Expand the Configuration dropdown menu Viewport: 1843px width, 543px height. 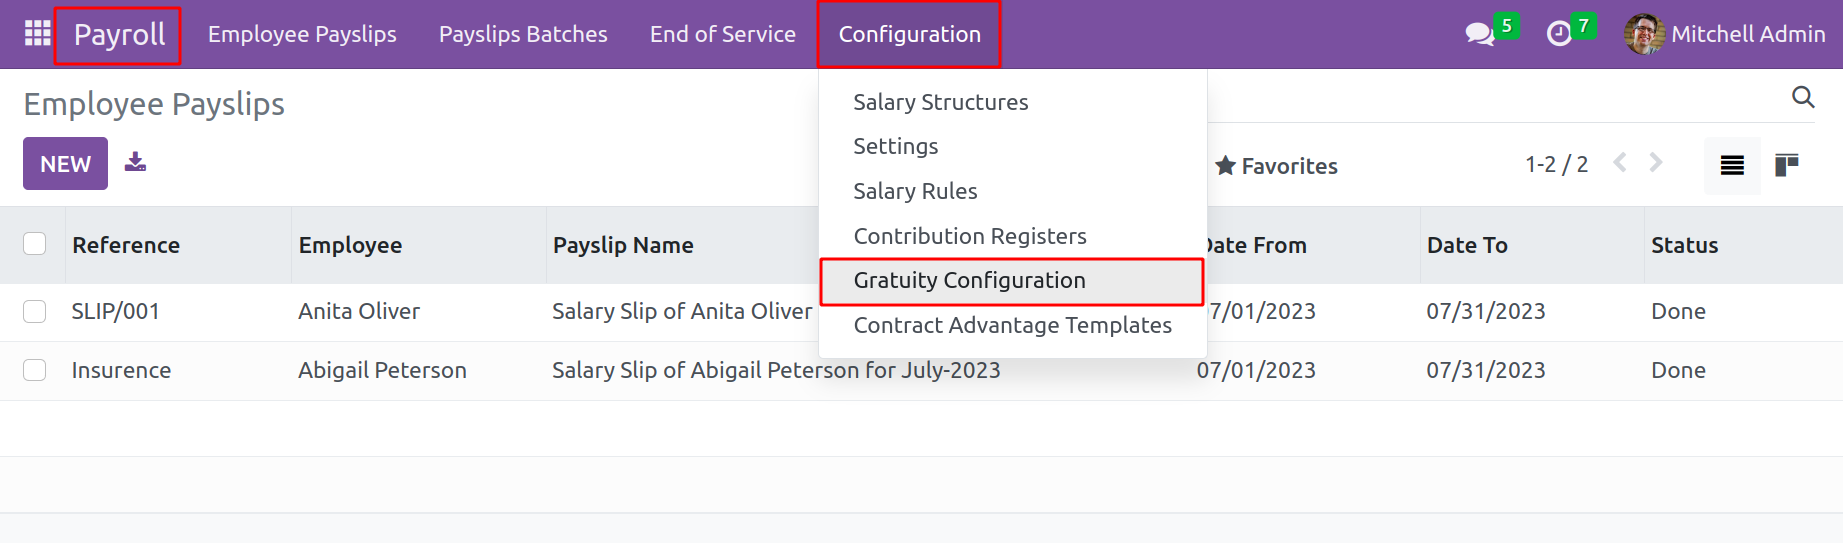pos(909,34)
